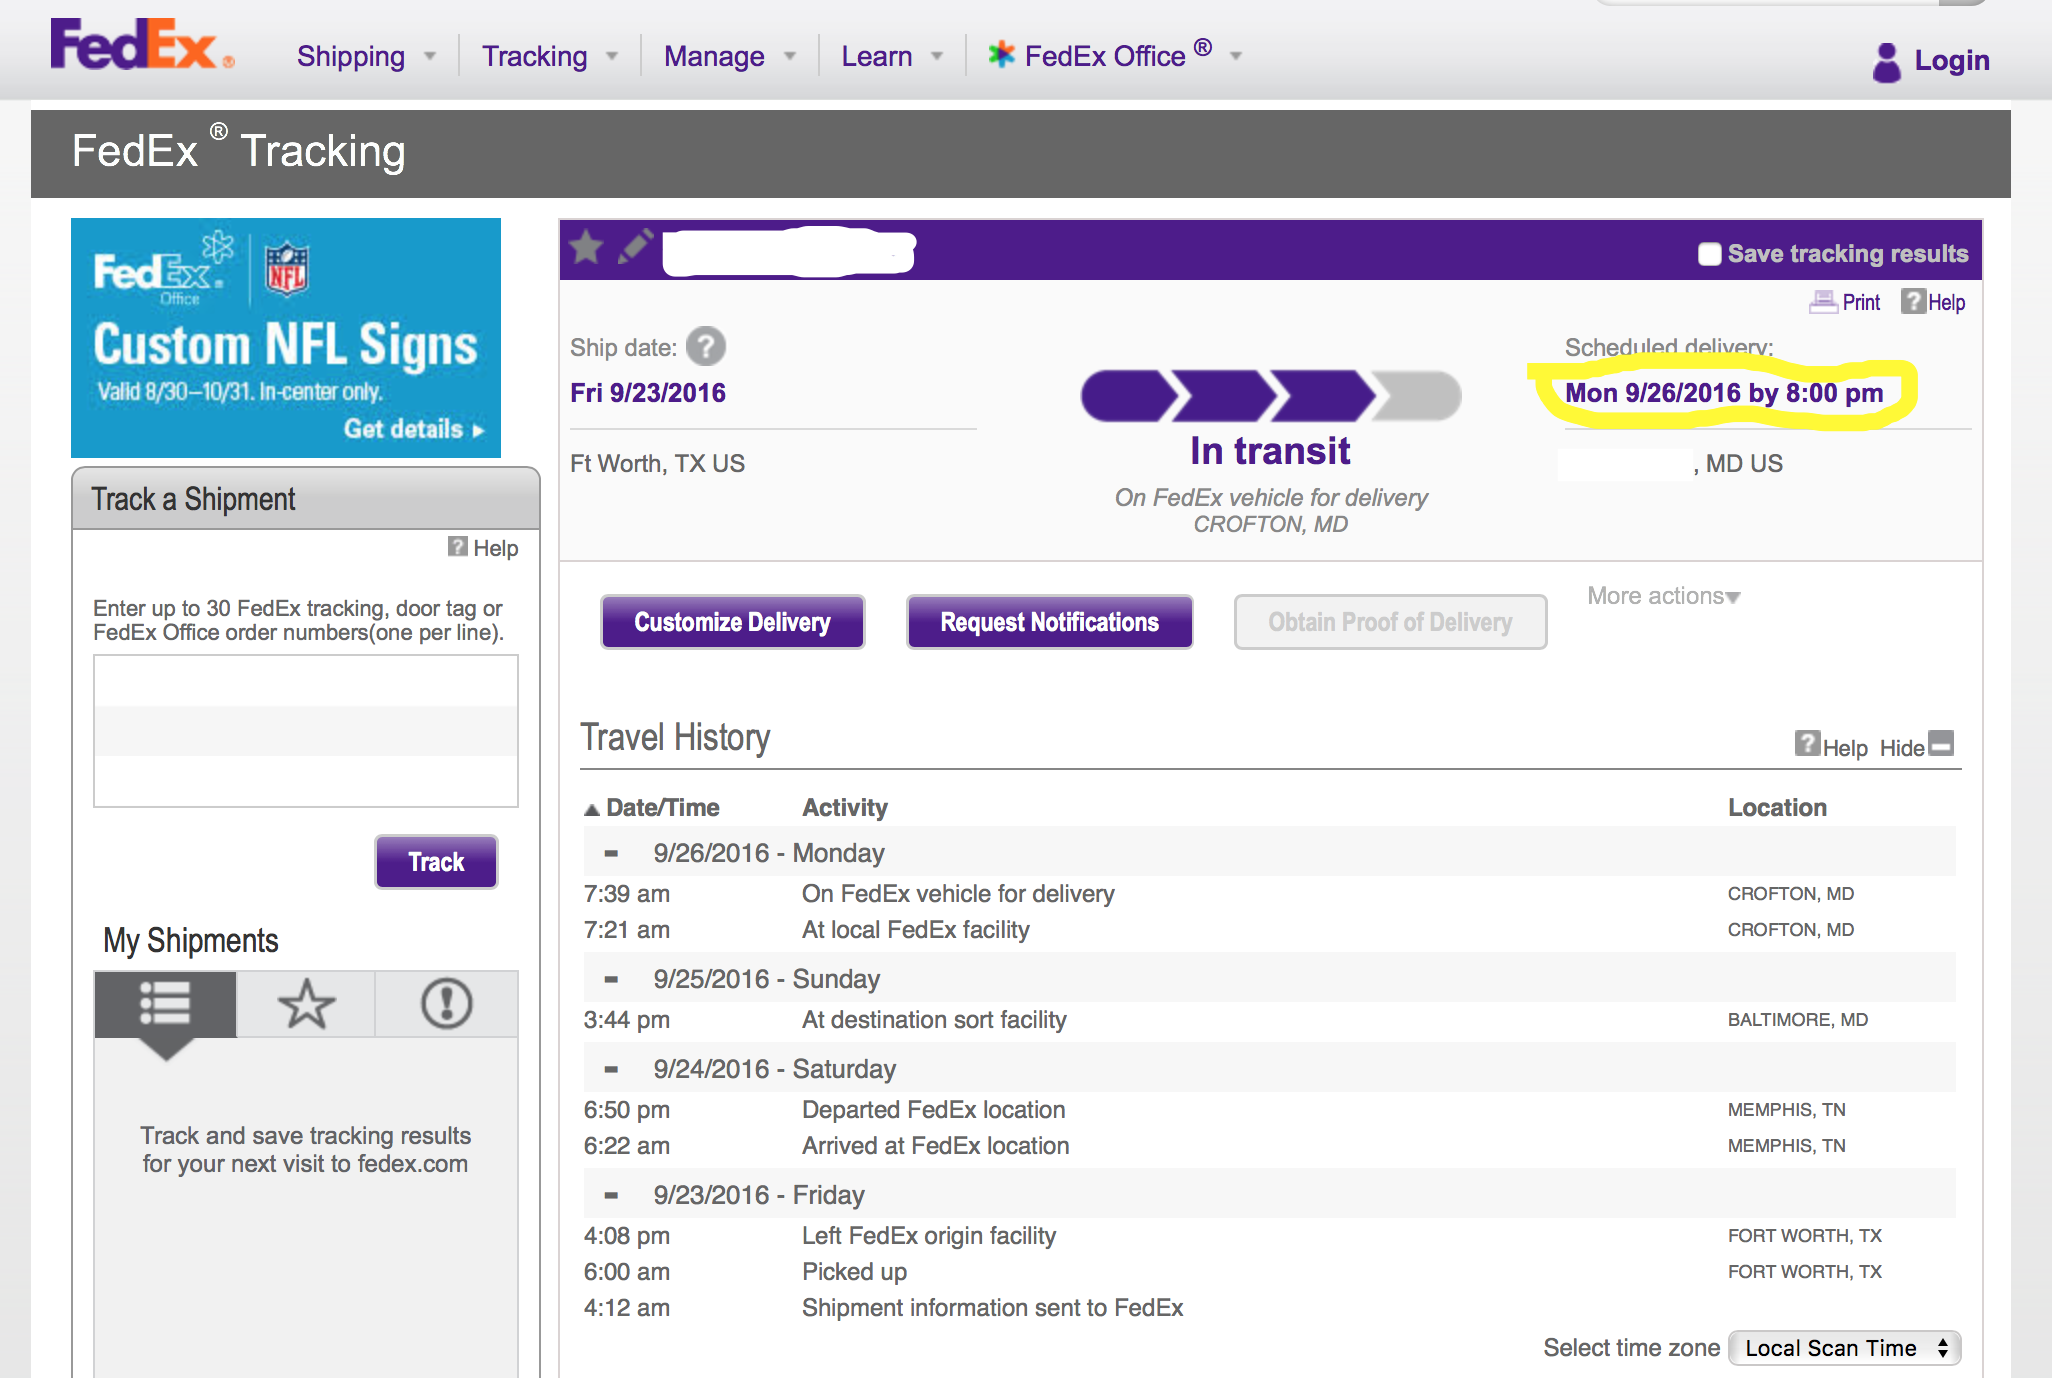Click Get details on NFL Signs ad

coord(414,429)
